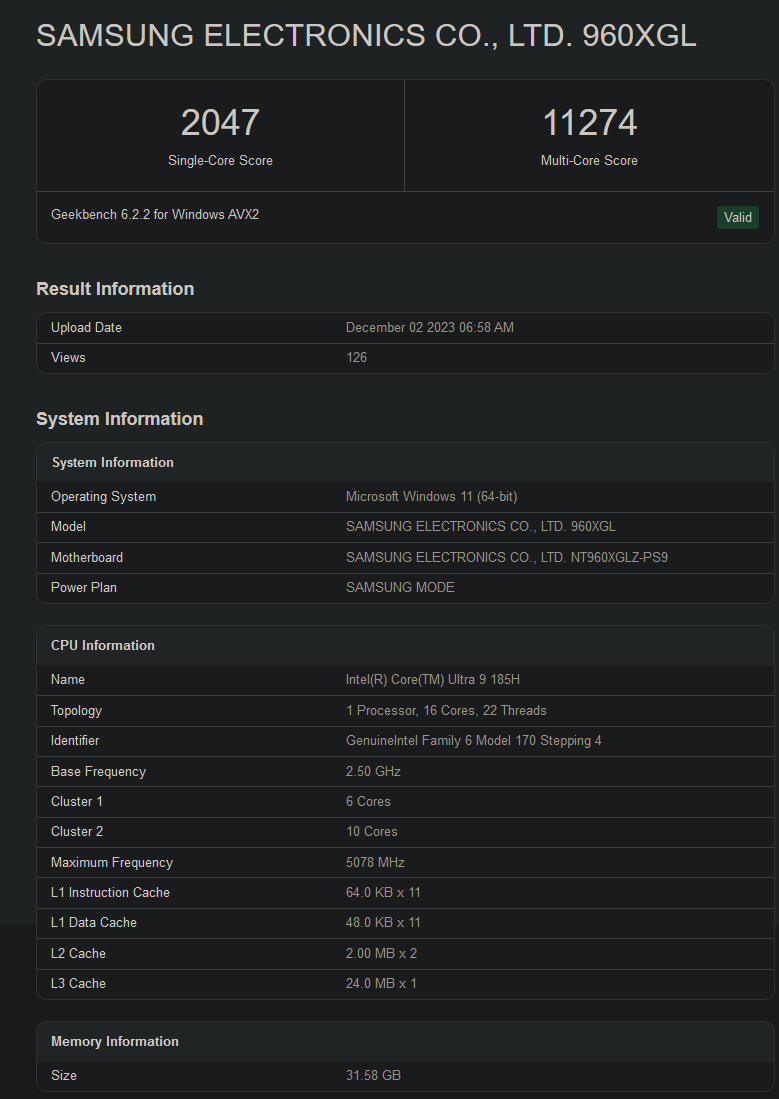Select the 10 Cores value
This screenshot has width=779, height=1099.
372,831
